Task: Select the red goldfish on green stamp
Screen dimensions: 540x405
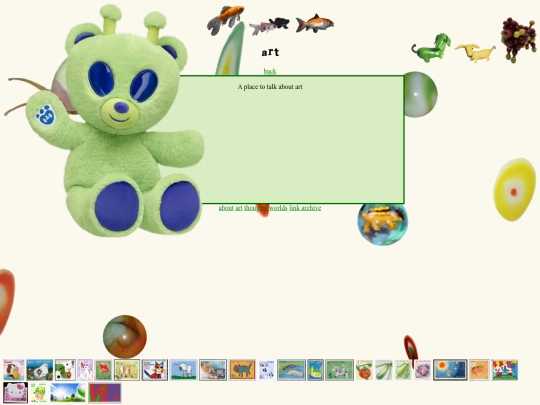Action: pos(104,370)
